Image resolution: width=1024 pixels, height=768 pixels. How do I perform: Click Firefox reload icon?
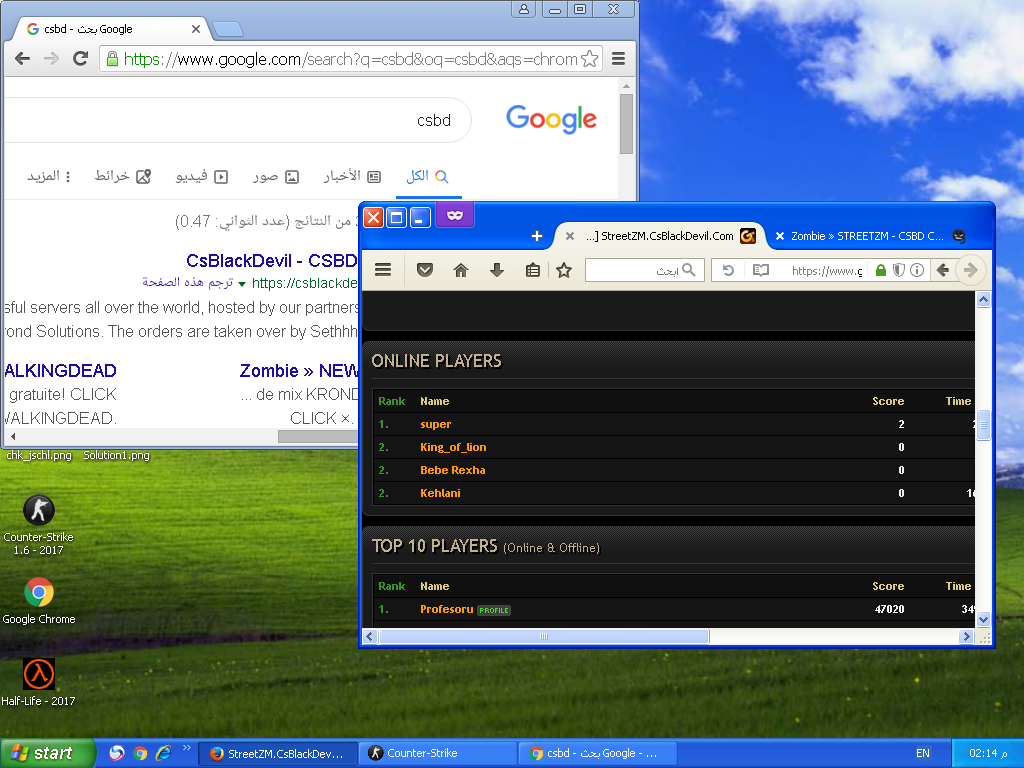(729, 270)
